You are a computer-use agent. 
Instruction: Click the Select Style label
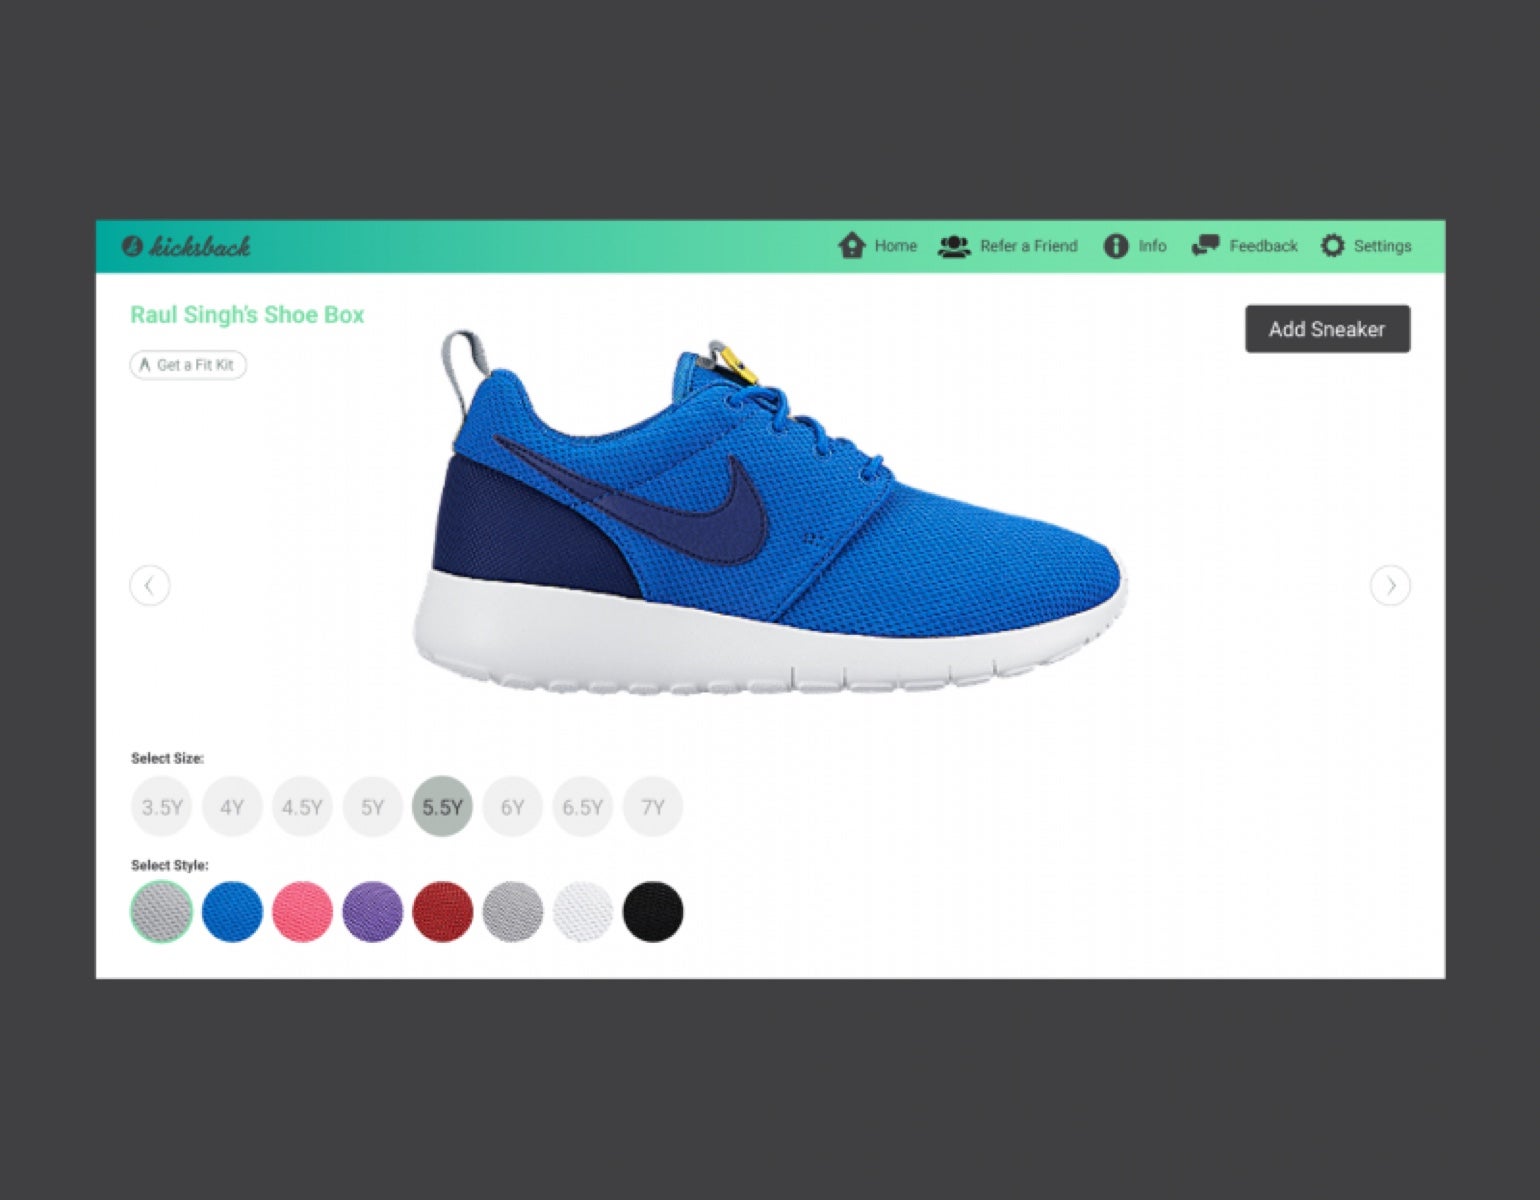(169, 865)
